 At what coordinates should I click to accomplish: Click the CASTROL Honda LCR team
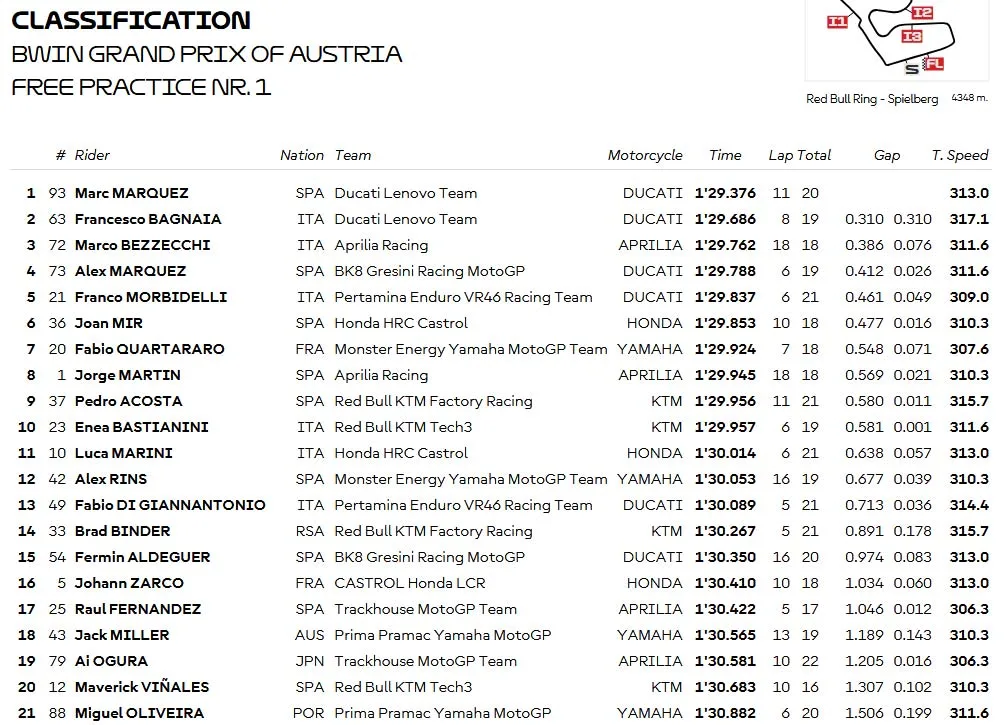(x=410, y=583)
